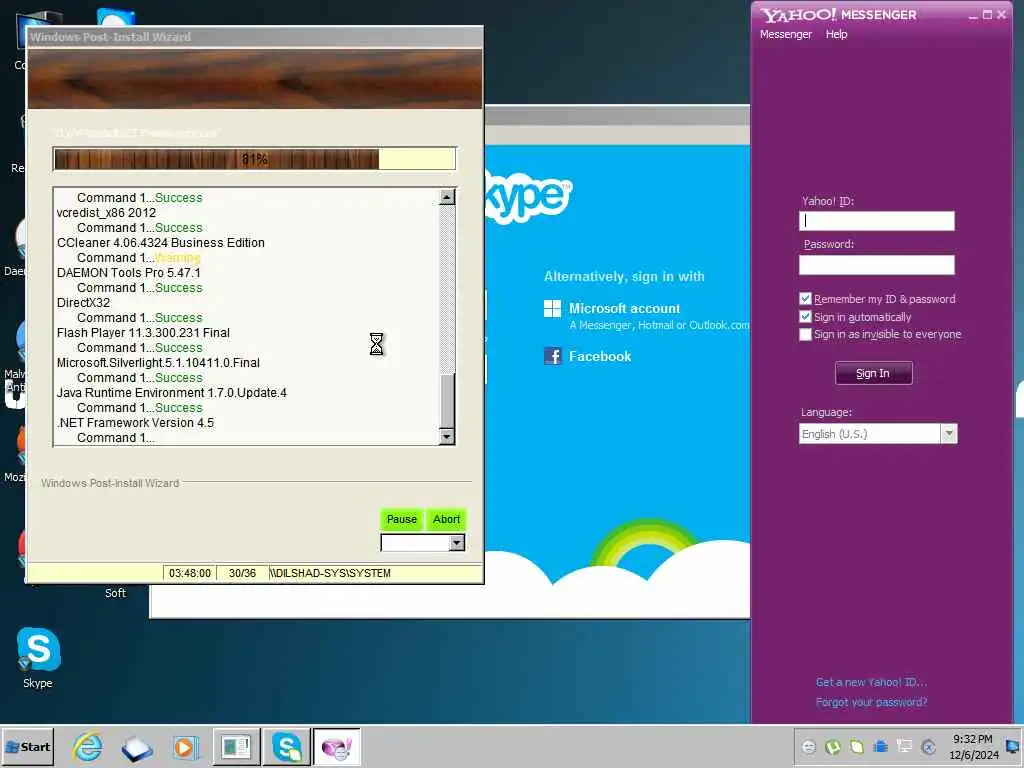Select .NET Framework Version 4.5 entry
The height and width of the screenshot is (768, 1024).
[x=135, y=423]
